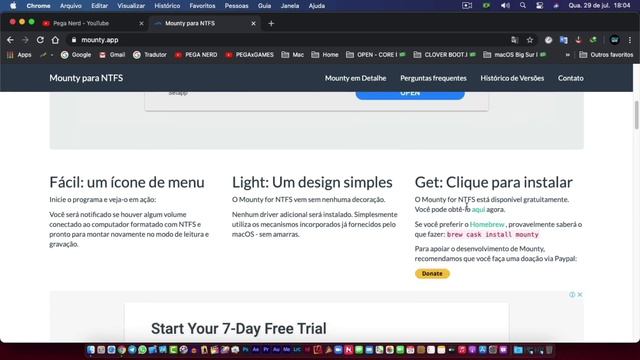Open the Favoritos menu
This screenshot has height=360, width=640.
(202, 6)
